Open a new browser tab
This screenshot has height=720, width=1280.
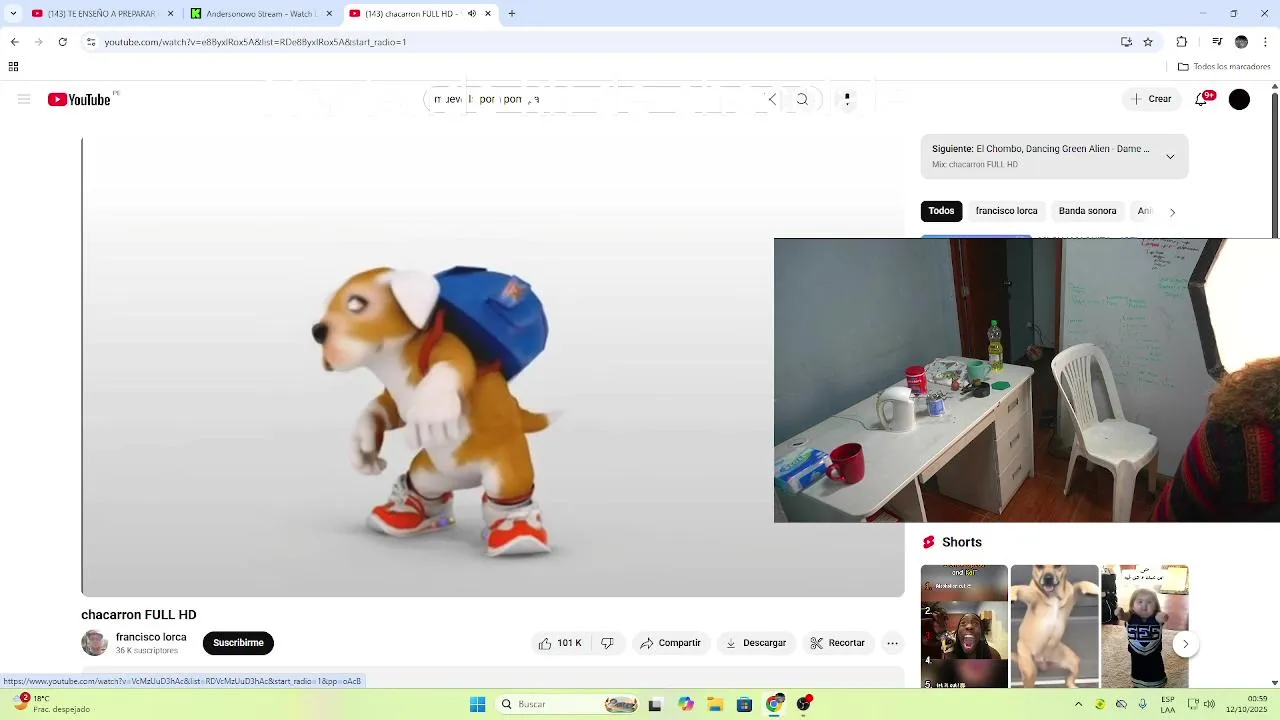(512, 14)
